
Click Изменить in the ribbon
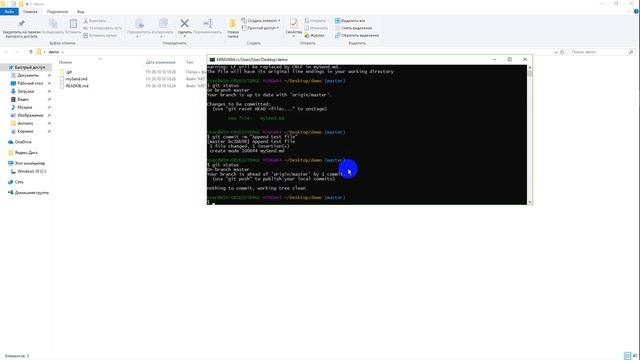316,28
